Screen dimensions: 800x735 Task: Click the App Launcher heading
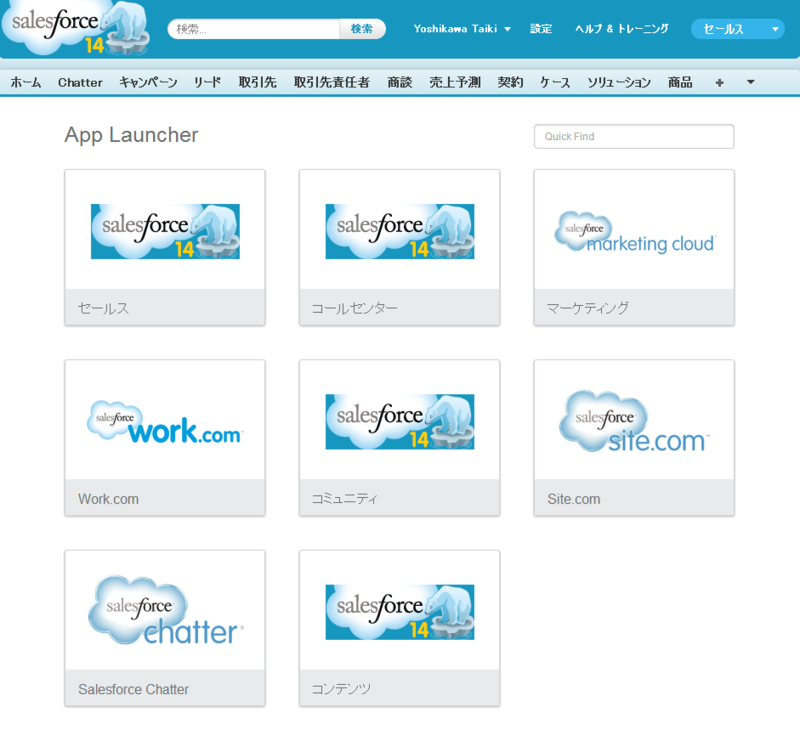pos(131,135)
